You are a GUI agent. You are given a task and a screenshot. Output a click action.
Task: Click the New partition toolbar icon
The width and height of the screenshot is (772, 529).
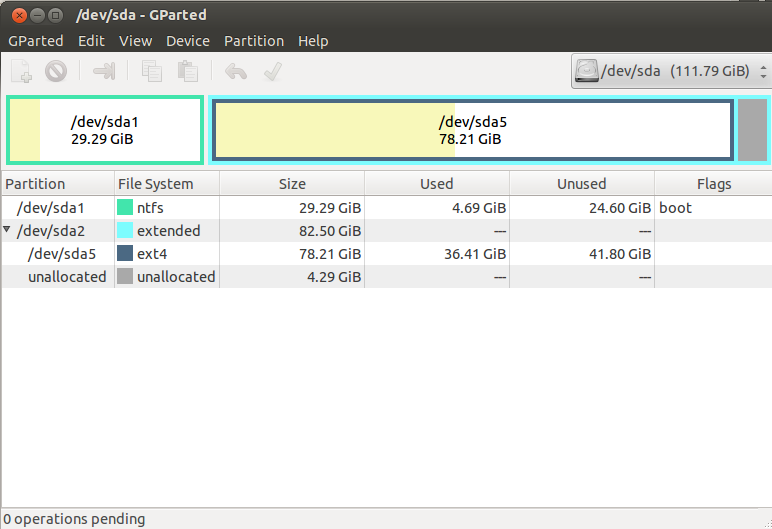pyautogui.click(x=22, y=72)
